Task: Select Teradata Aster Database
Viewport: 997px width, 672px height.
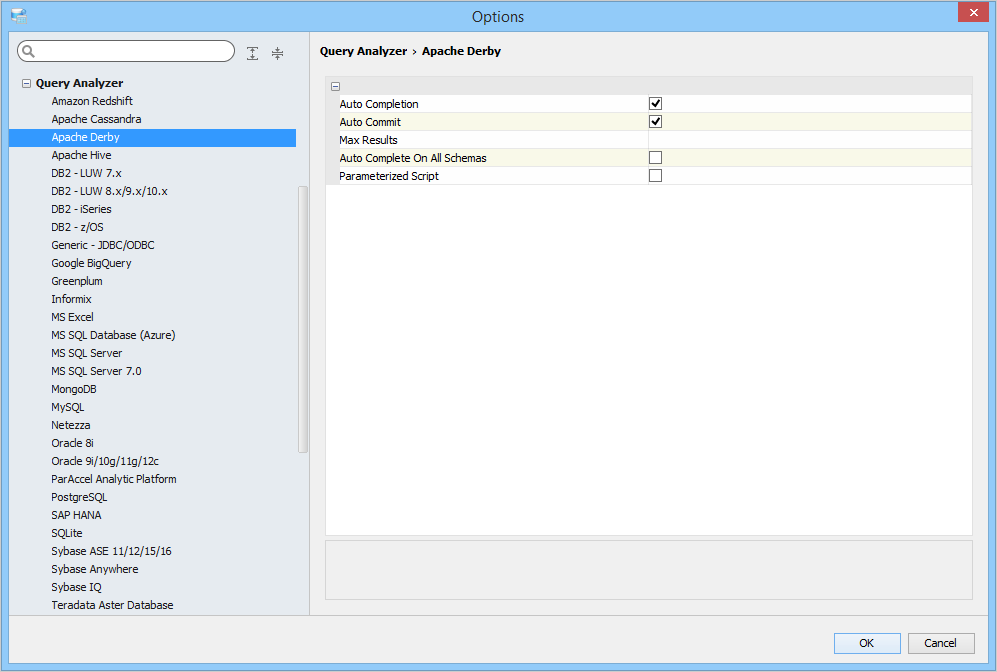Action: coord(113,605)
